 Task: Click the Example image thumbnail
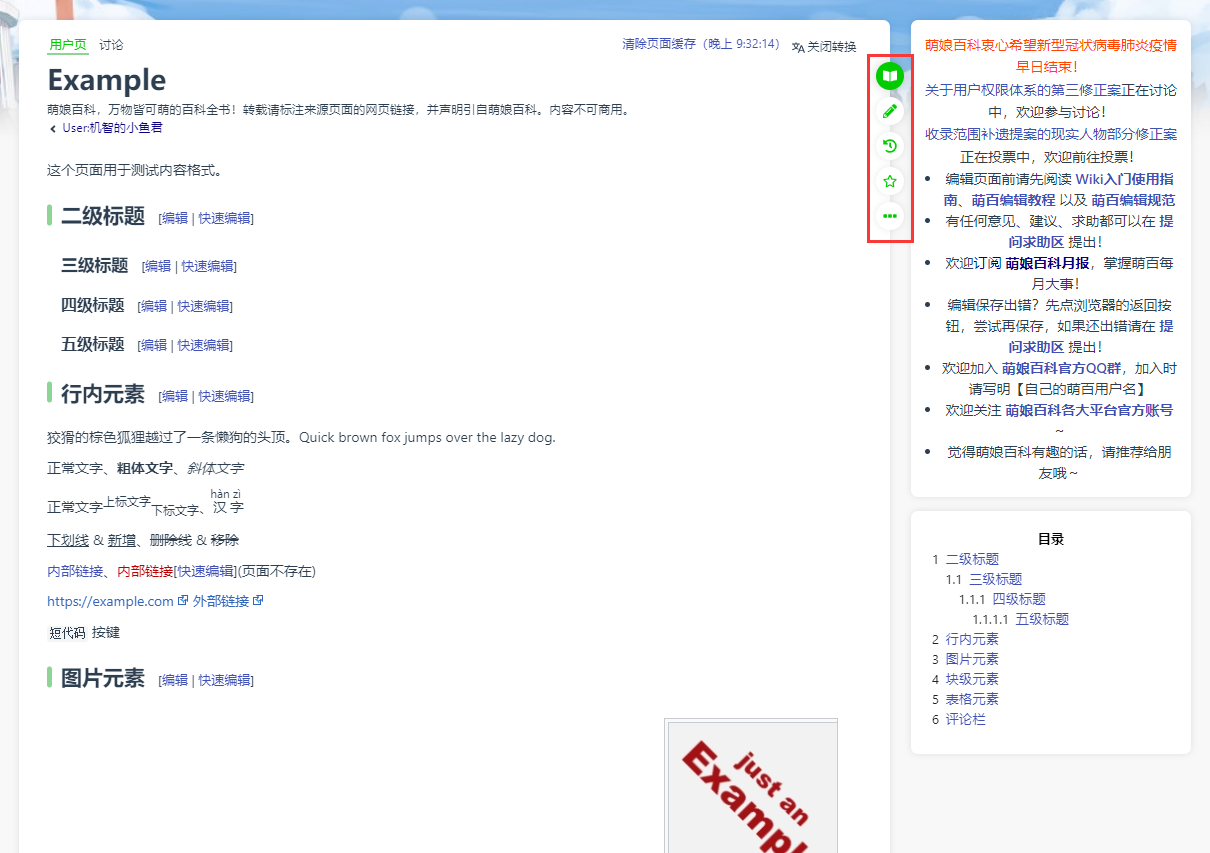tap(751, 786)
